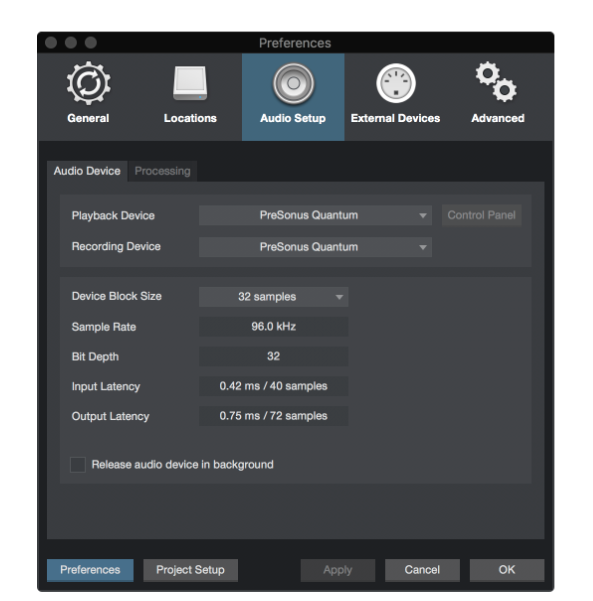Click the Sample Rate 96.0 kHz field
593x601 pixels.
pos(273,327)
